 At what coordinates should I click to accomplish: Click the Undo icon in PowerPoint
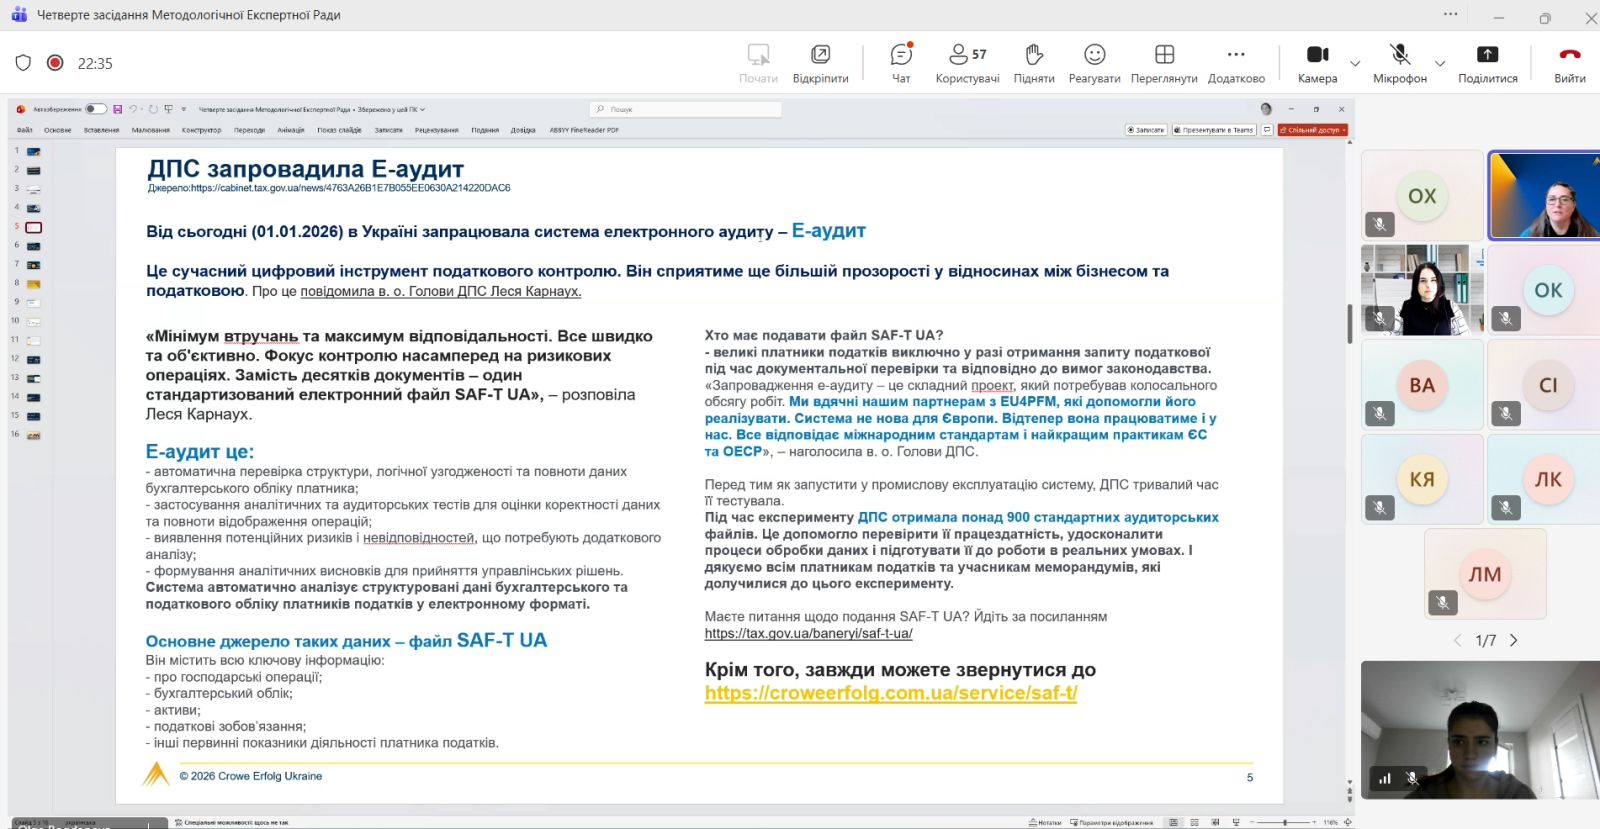click(133, 109)
